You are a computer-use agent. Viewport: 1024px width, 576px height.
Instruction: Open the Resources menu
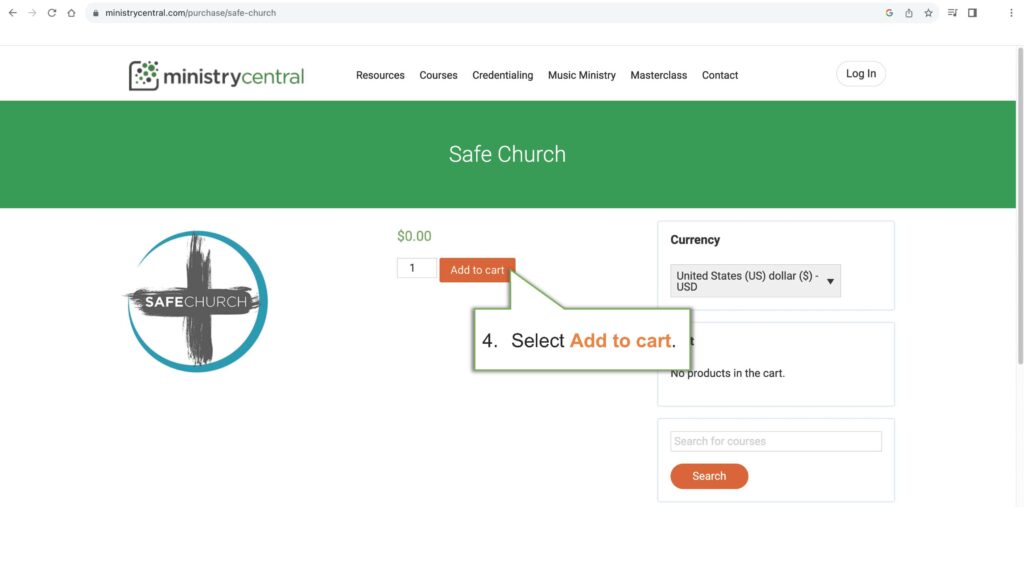[x=380, y=75]
